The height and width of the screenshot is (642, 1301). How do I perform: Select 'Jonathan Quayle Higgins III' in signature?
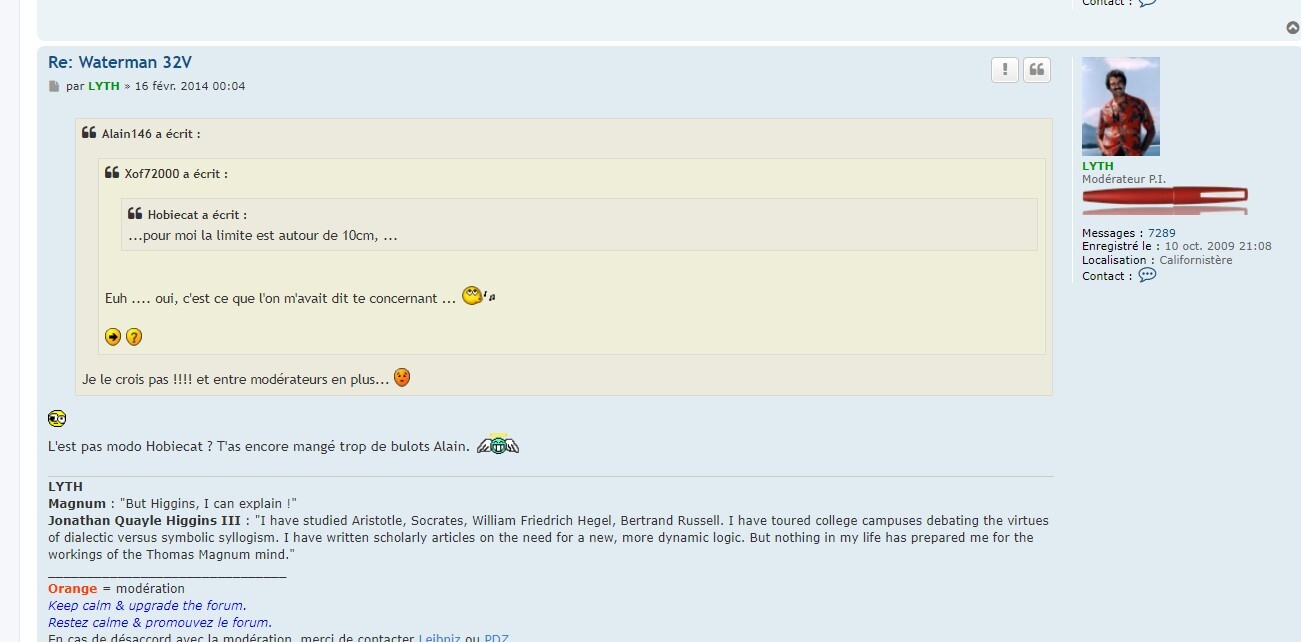[x=144, y=520]
